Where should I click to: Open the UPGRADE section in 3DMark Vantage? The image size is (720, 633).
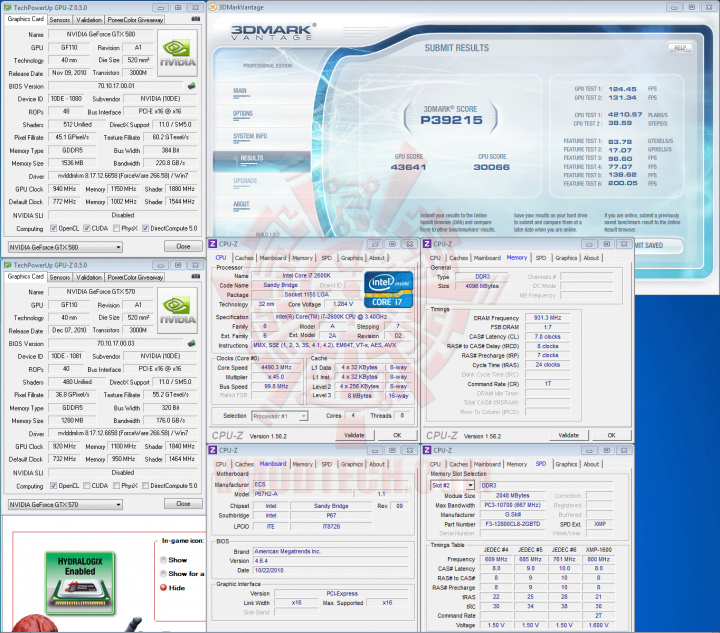coord(245,181)
